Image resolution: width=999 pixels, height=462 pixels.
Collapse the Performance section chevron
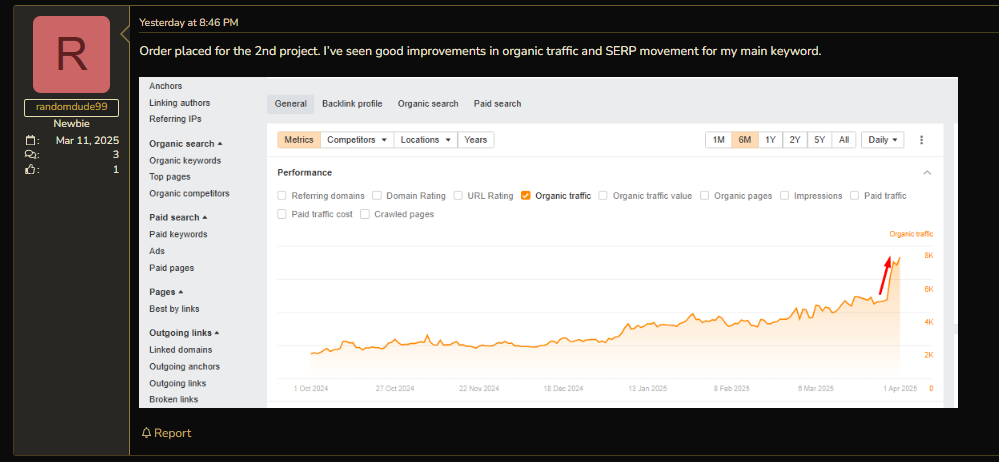(927, 173)
